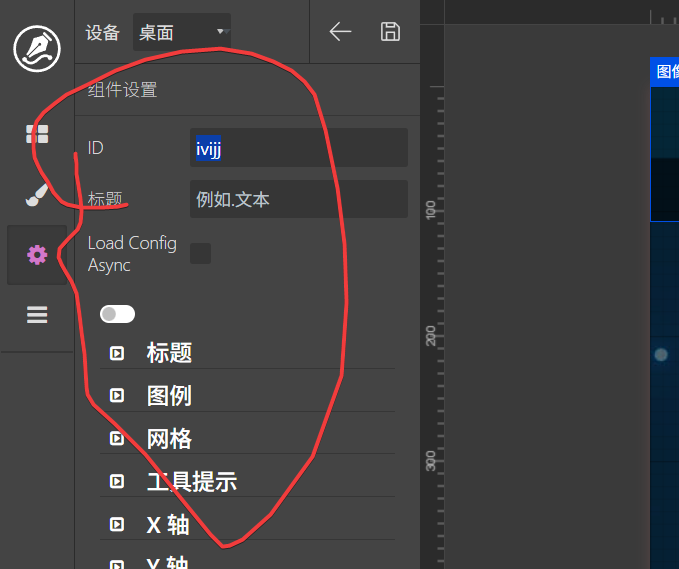Enable the Load Config Async checkbox
679x569 pixels.
tap(201, 253)
